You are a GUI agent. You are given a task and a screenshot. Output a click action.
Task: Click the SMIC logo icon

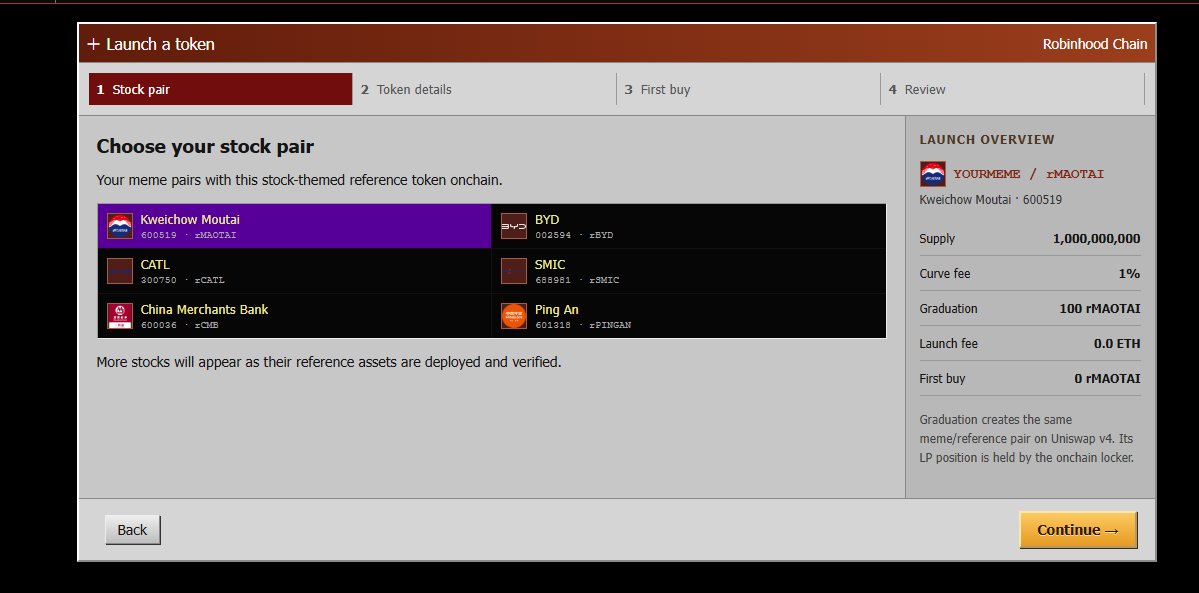514,272
